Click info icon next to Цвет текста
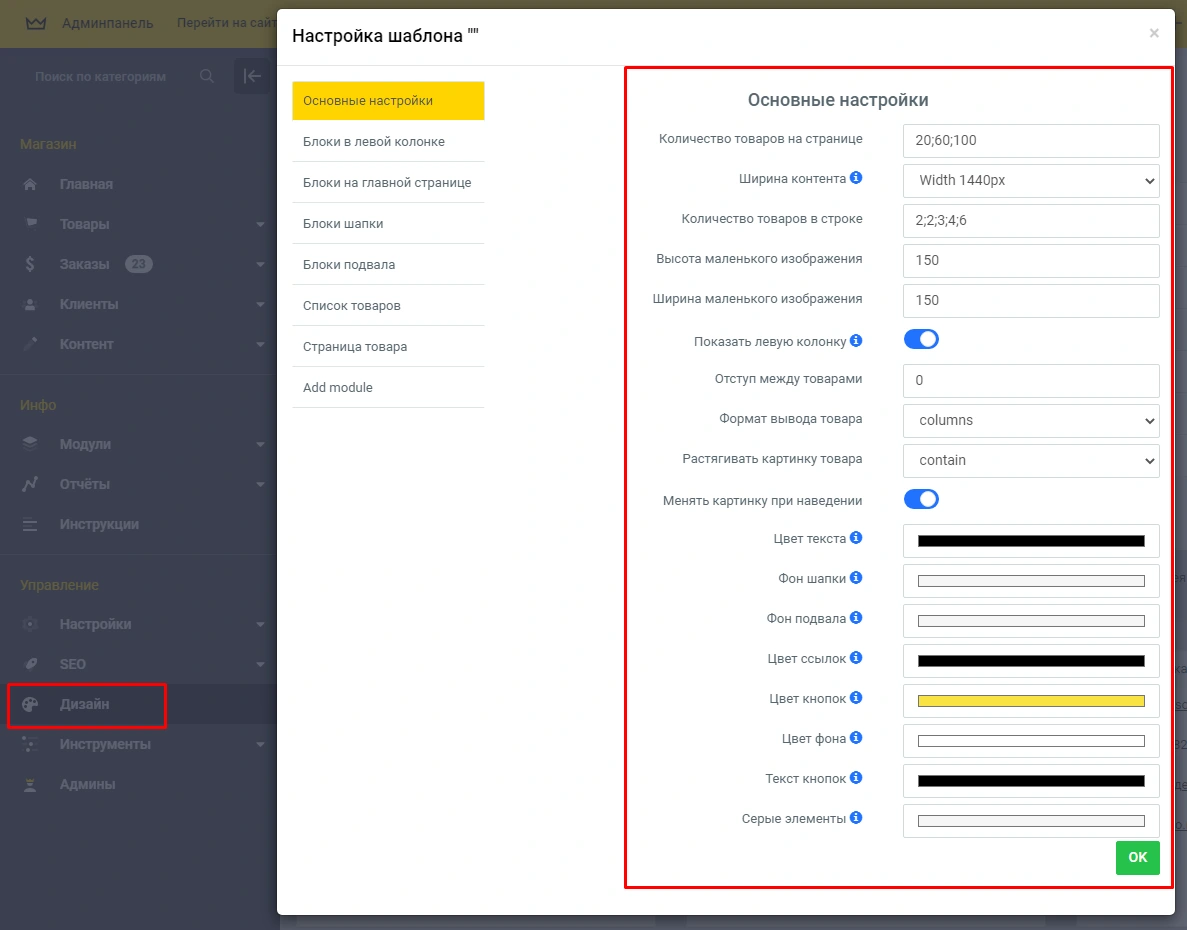Screen dimensions: 1187x930 856,538
